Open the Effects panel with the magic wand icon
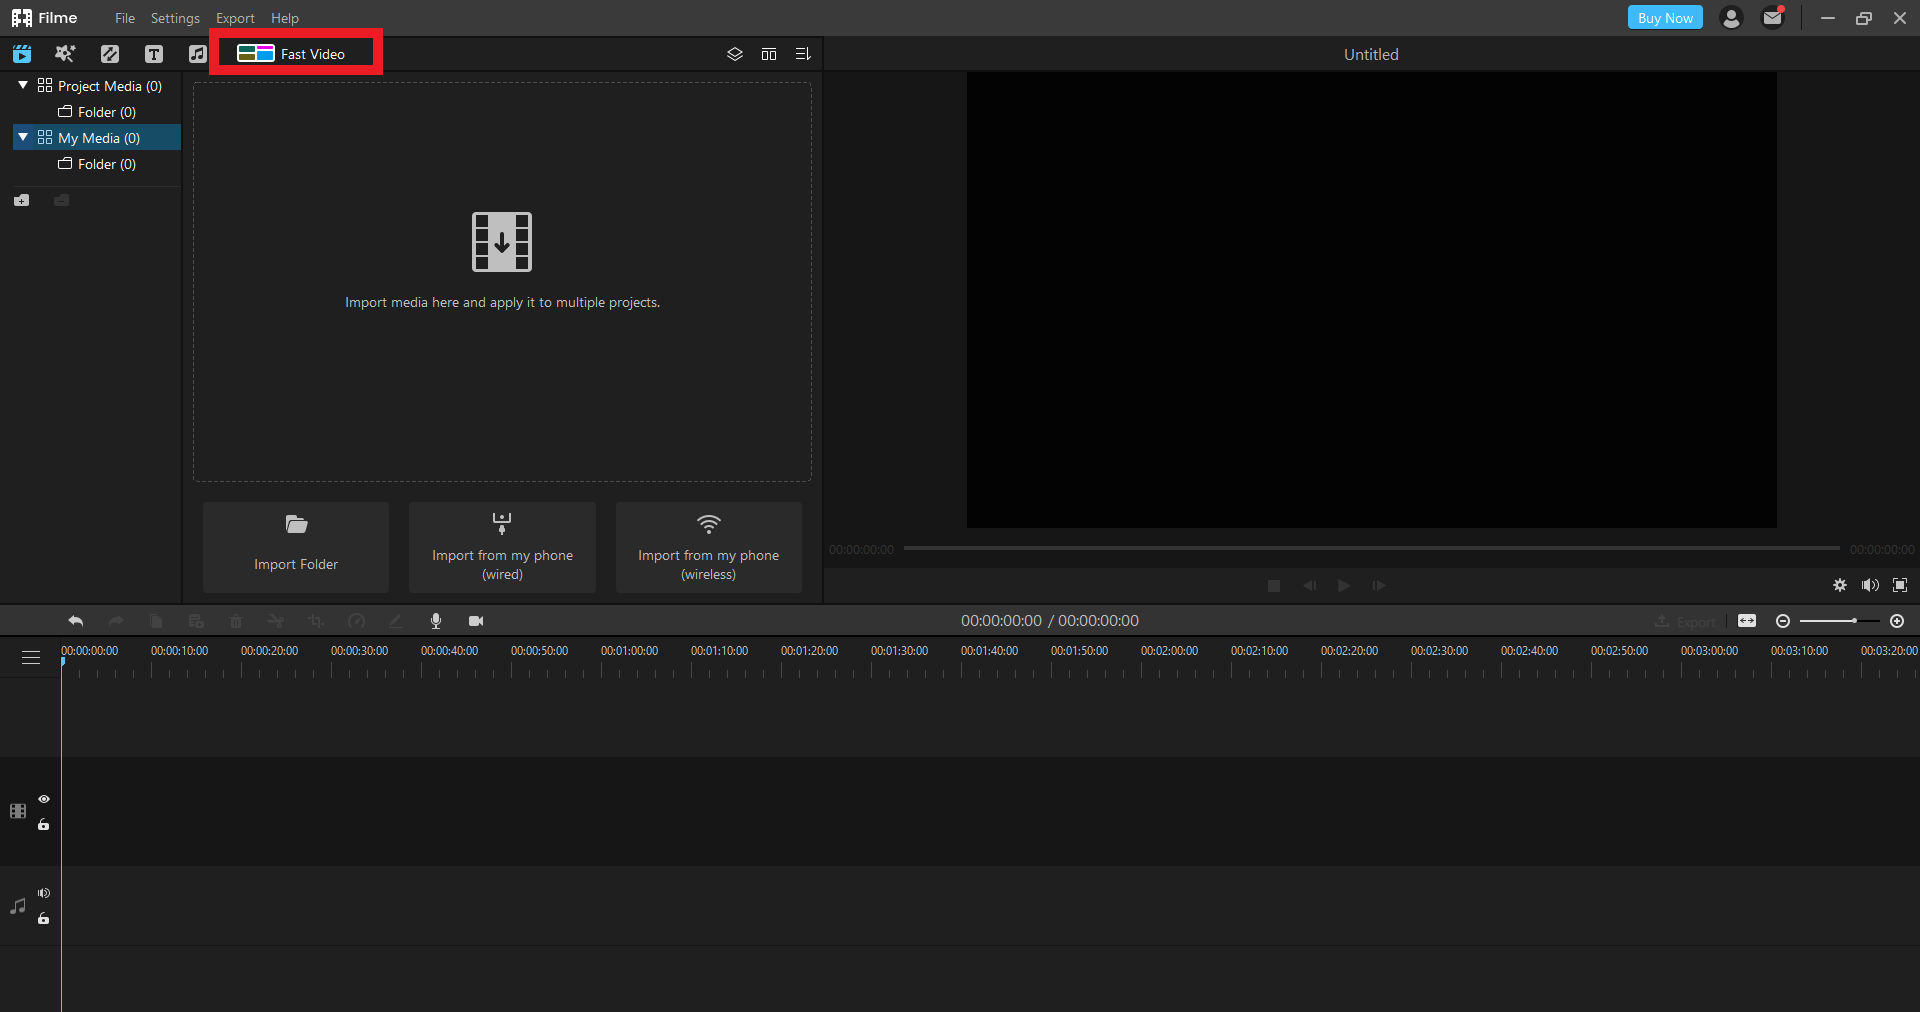1920x1012 pixels. 65,54
